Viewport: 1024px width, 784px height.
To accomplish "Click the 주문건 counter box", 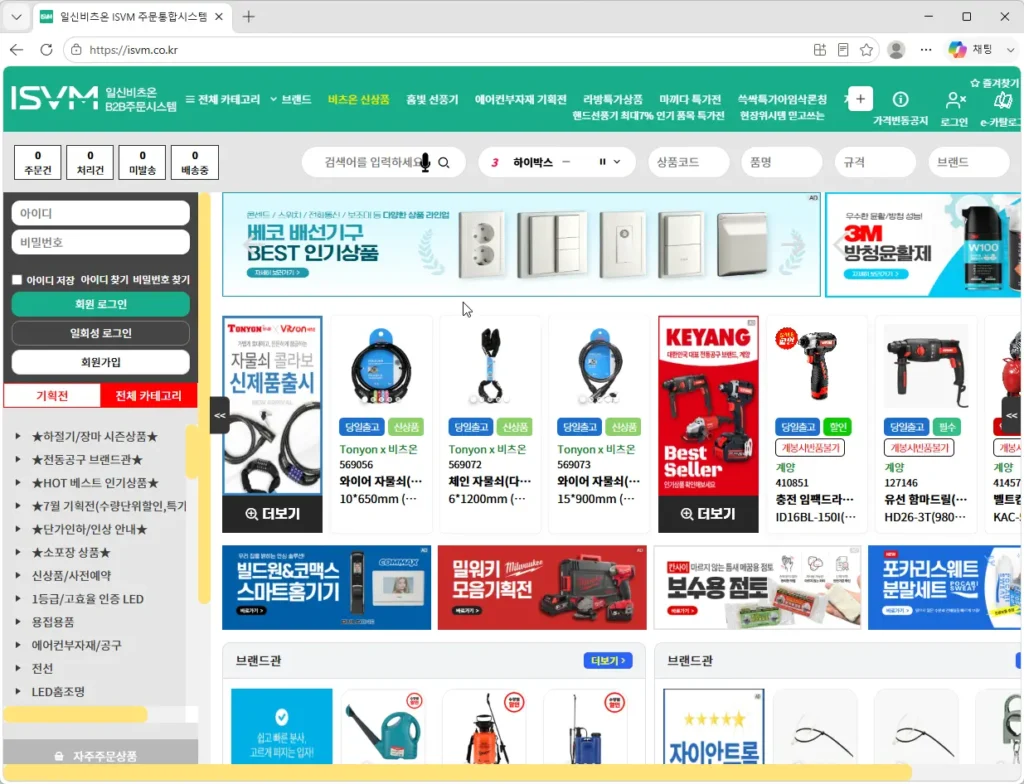I will point(38,162).
